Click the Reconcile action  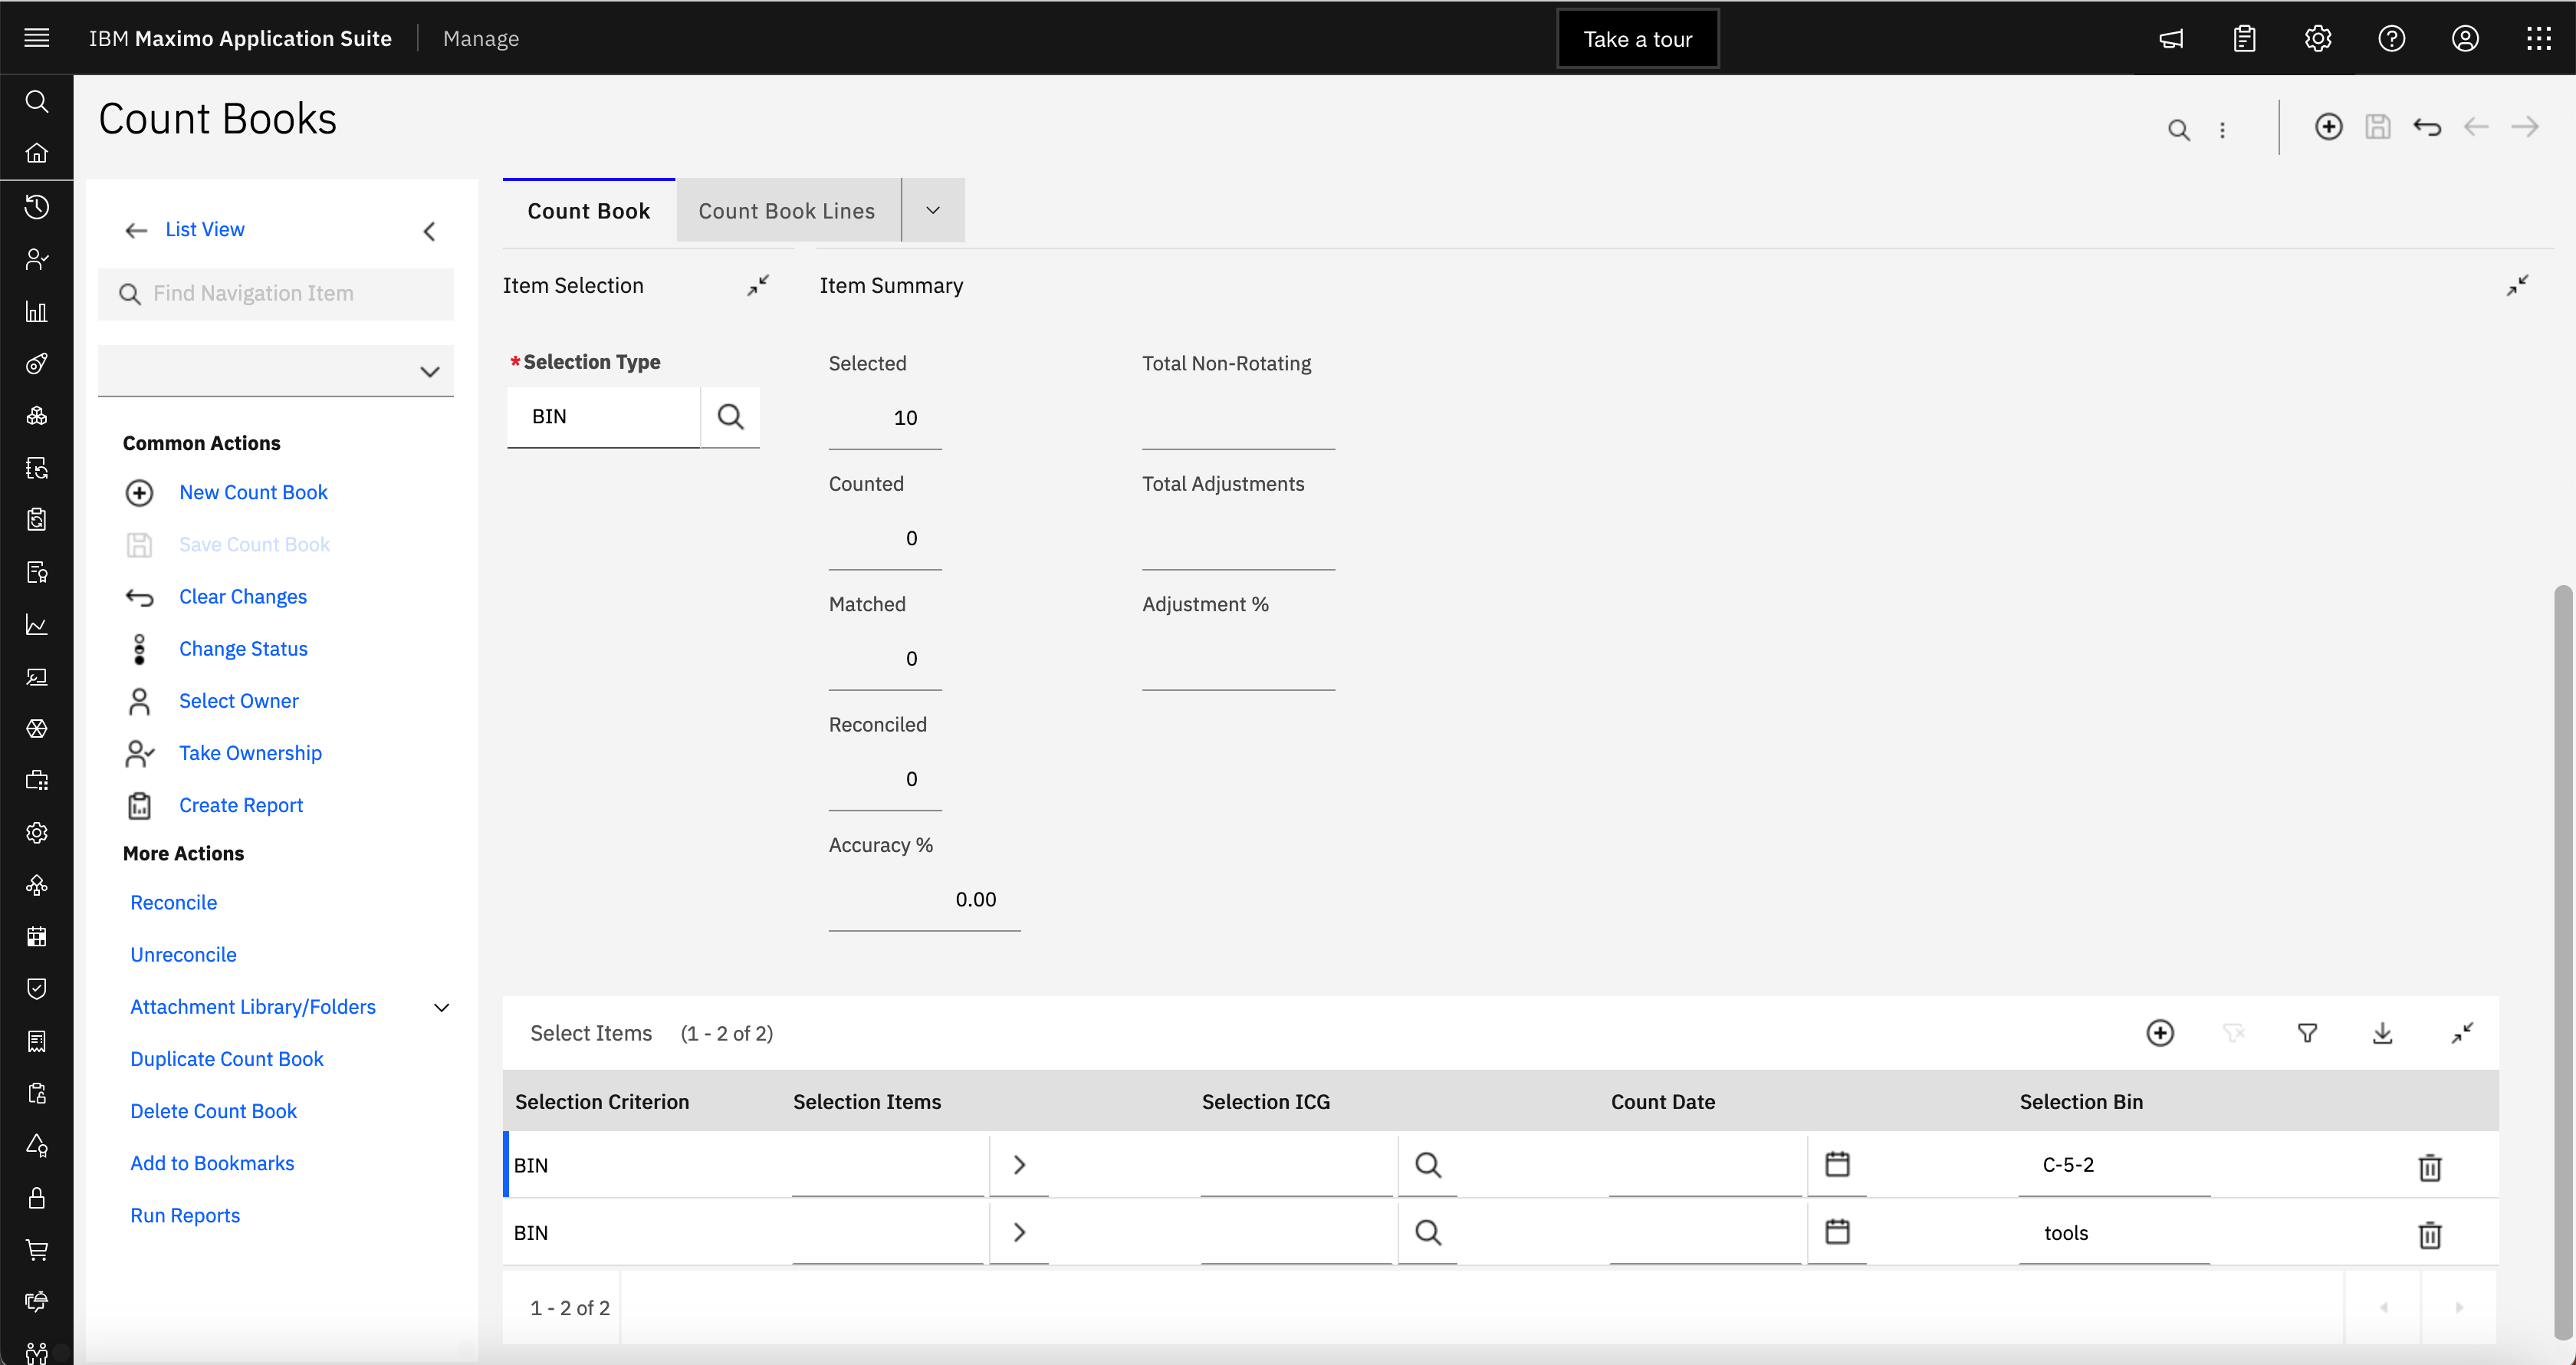click(x=173, y=903)
